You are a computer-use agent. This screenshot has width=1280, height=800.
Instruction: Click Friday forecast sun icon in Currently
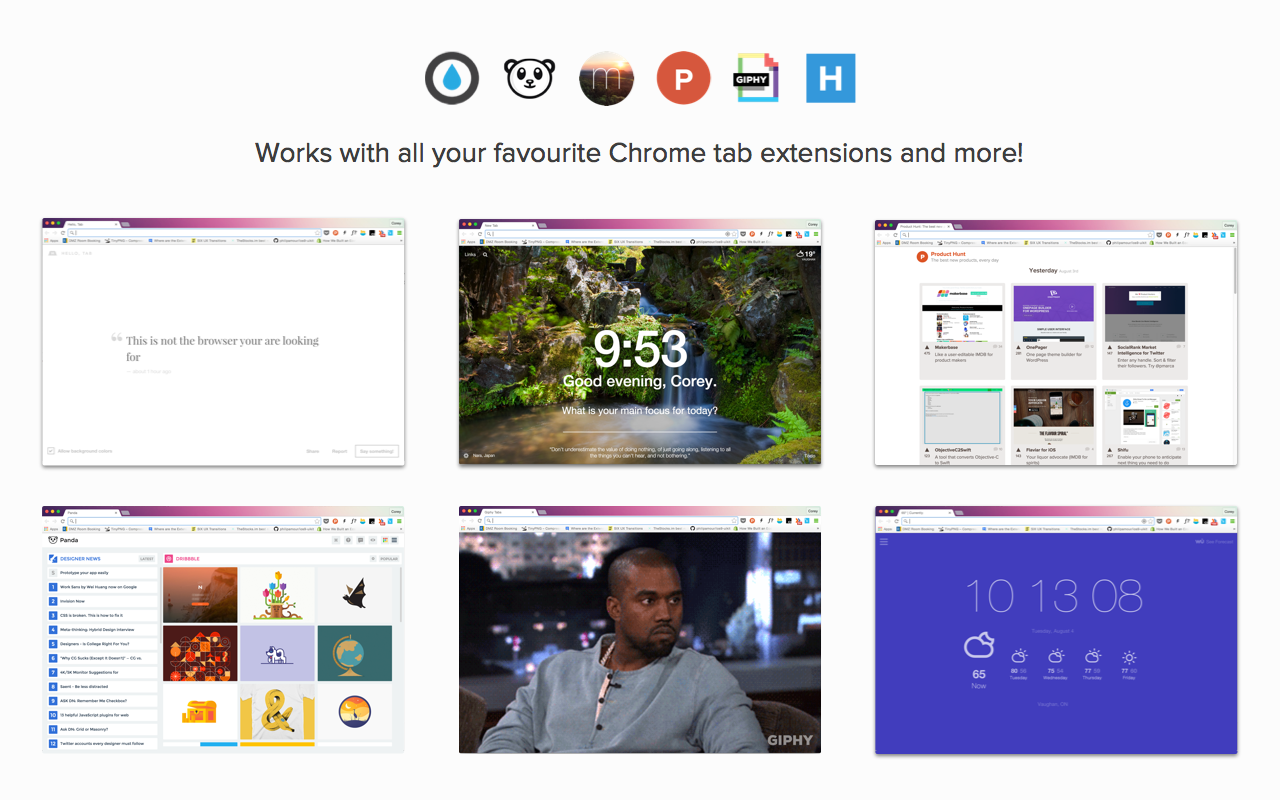click(x=1129, y=657)
